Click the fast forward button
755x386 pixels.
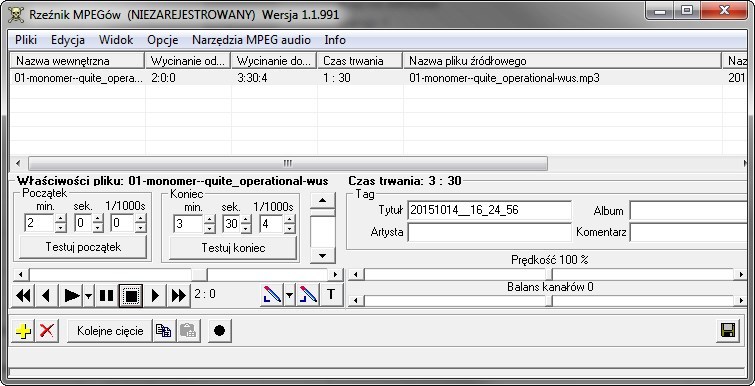pos(179,295)
